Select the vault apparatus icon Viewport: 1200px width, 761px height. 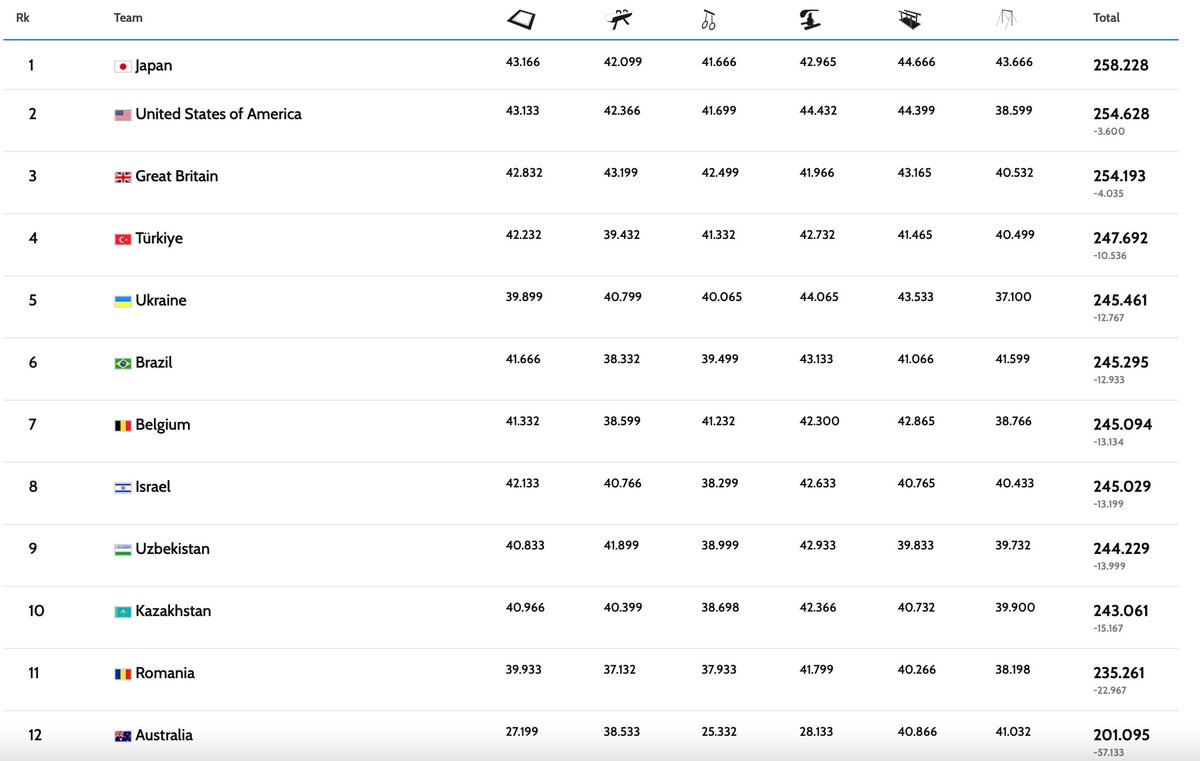tap(808, 18)
